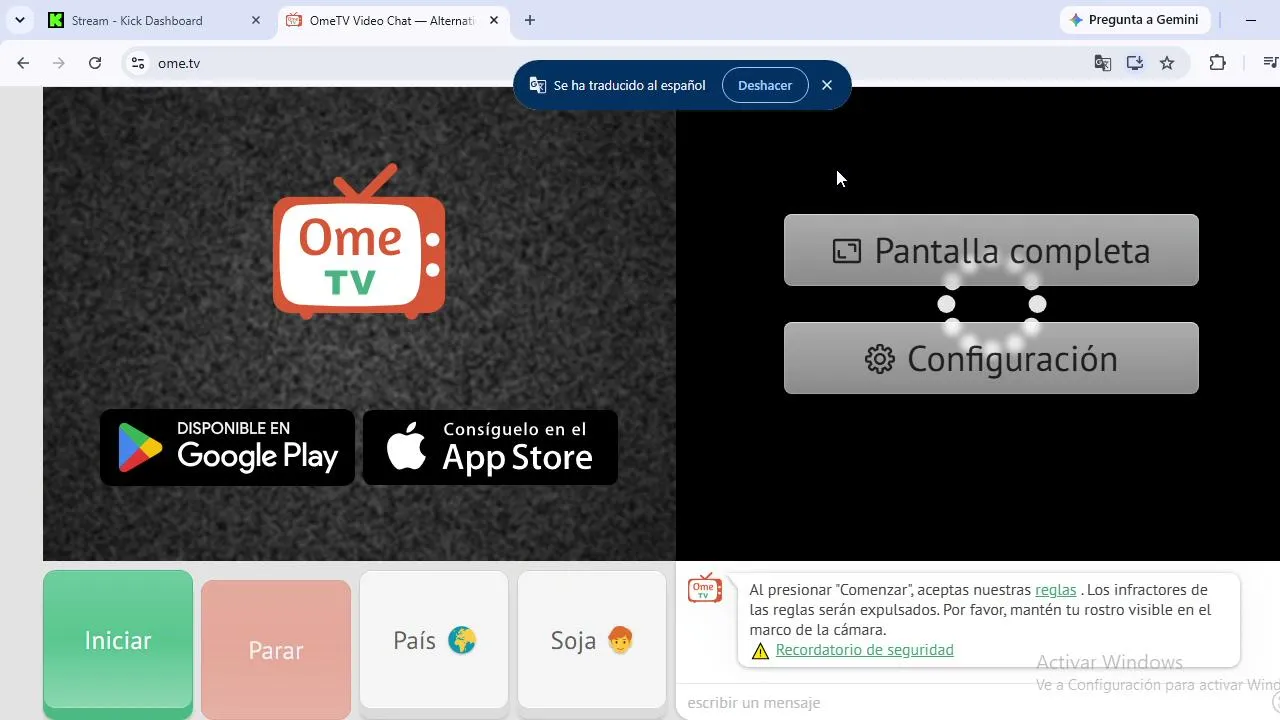Viewport: 1280px width, 720px height.
Task: Open the translate icon in the address bar
Action: 1103,63
